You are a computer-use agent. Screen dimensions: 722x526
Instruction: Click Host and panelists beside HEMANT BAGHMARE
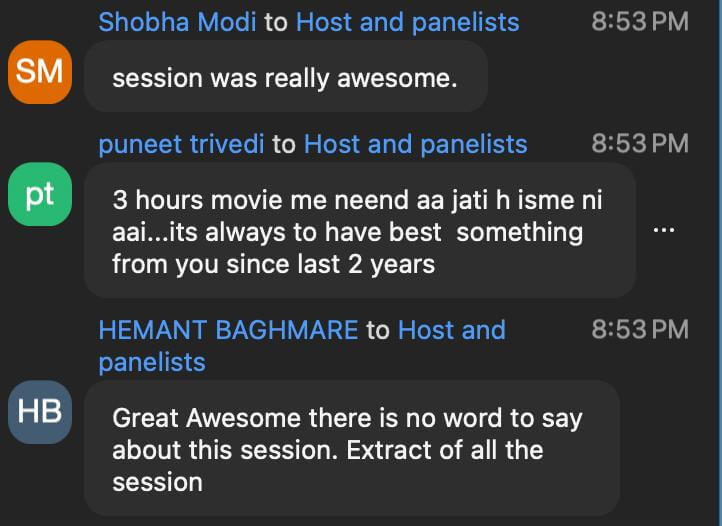[x=452, y=330]
